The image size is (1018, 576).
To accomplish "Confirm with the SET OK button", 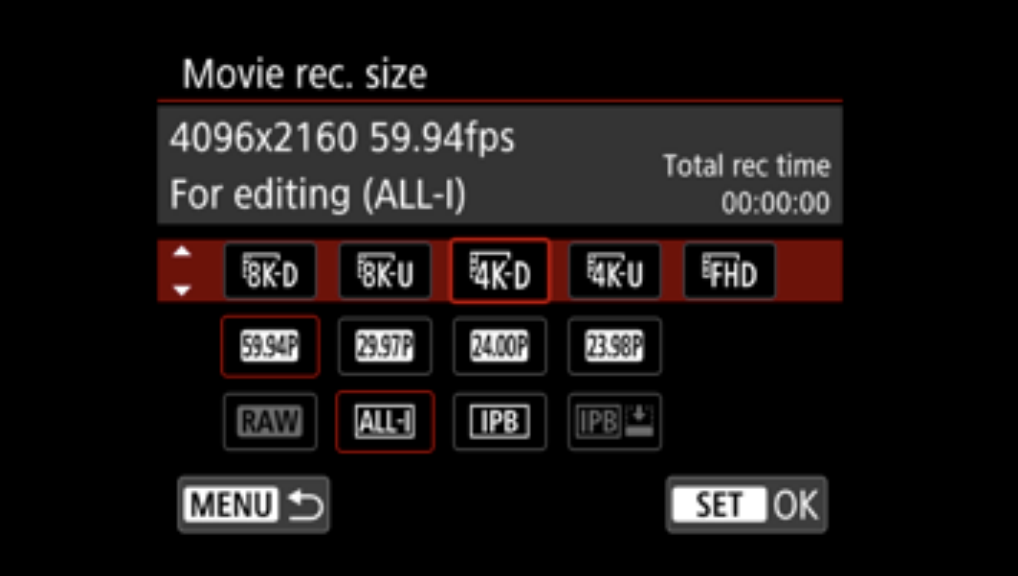I will point(747,505).
